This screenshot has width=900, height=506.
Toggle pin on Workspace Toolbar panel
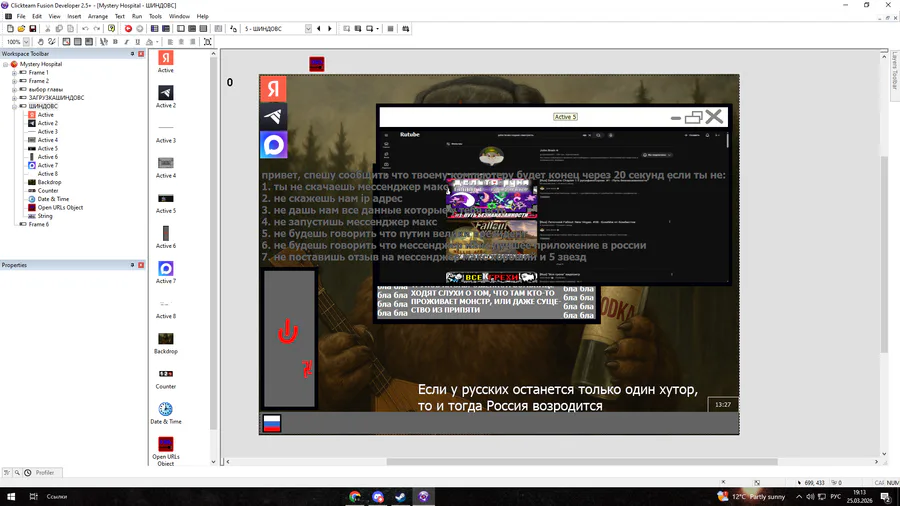point(132,54)
